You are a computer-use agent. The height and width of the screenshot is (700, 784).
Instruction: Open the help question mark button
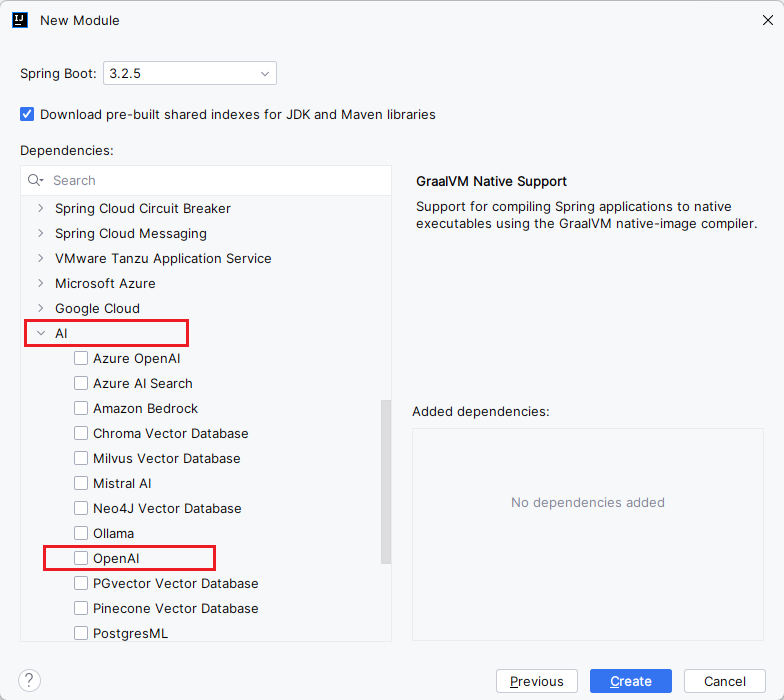click(29, 680)
